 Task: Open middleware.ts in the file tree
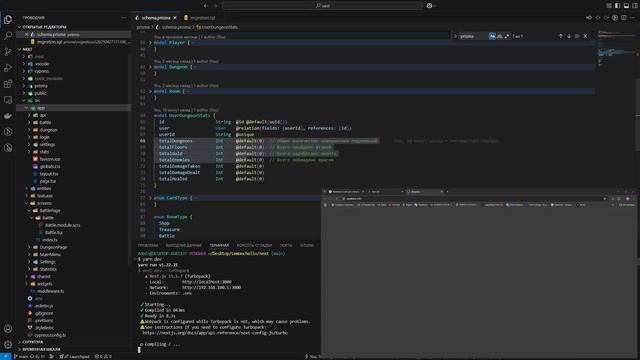[x=50, y=291]
